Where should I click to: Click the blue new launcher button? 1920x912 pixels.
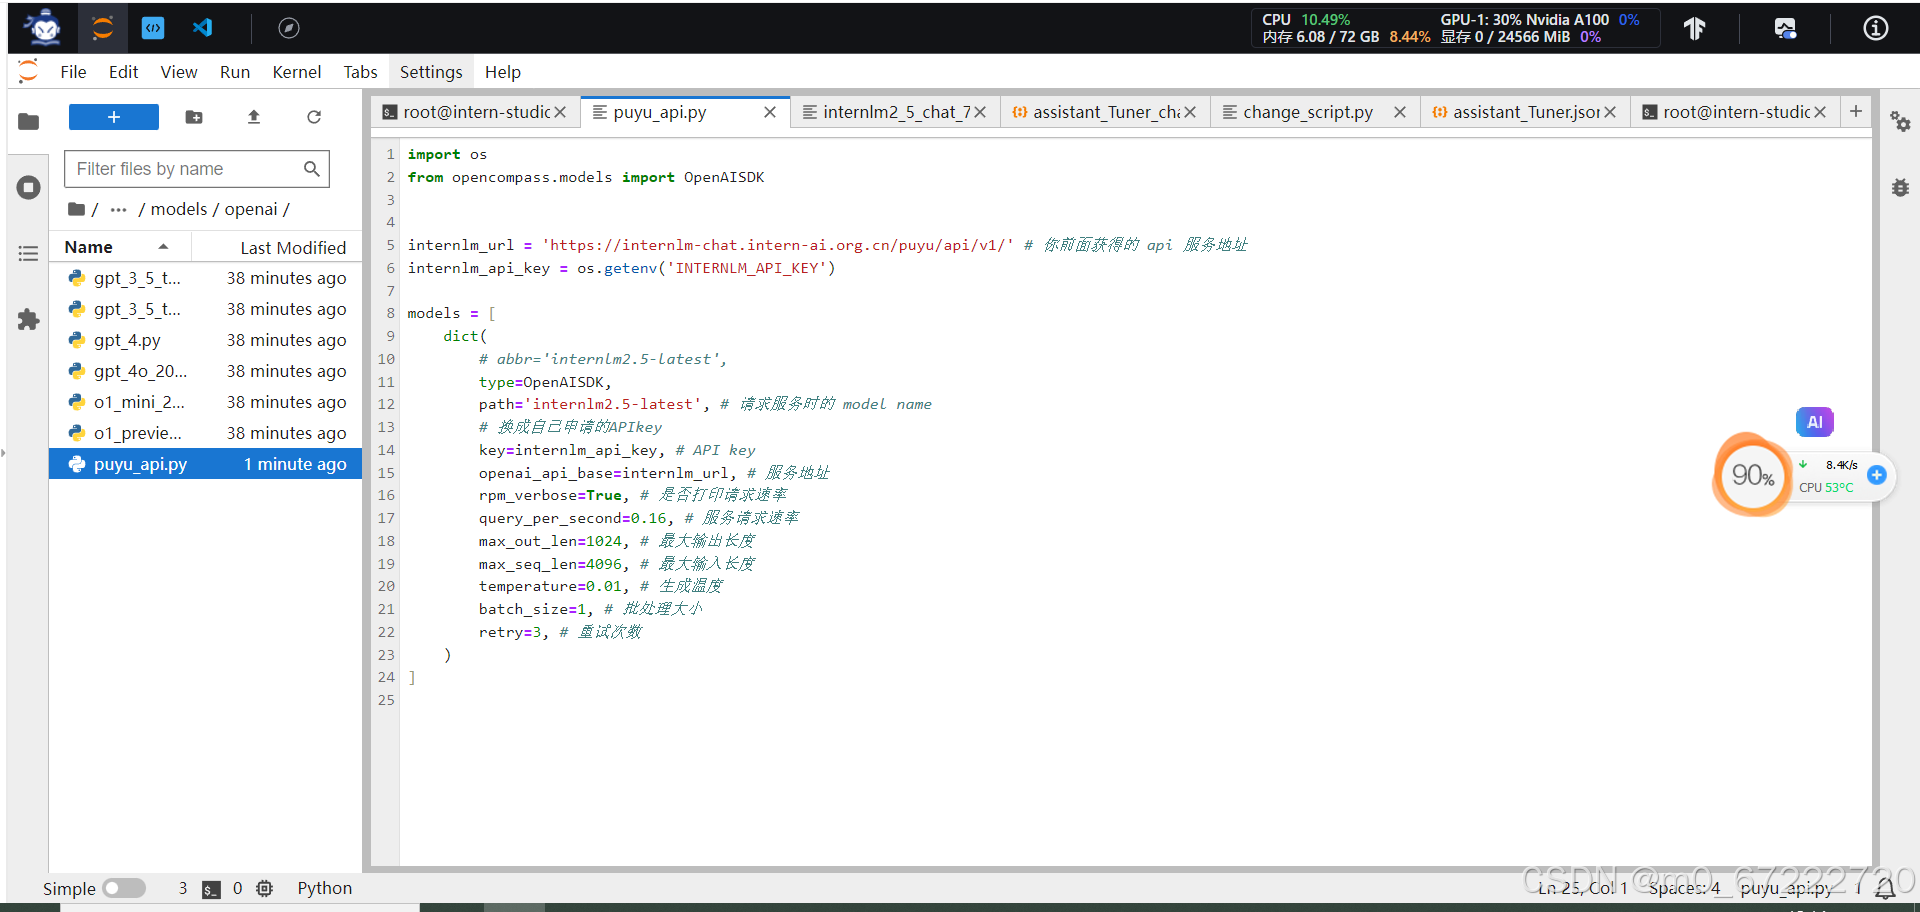click(x=113, y=117)
